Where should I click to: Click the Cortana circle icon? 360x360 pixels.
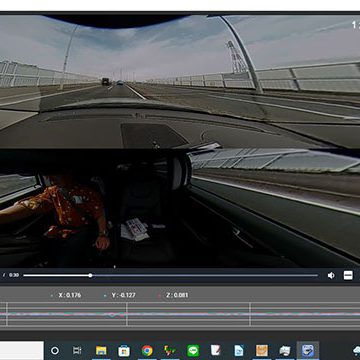coord(55,351)
